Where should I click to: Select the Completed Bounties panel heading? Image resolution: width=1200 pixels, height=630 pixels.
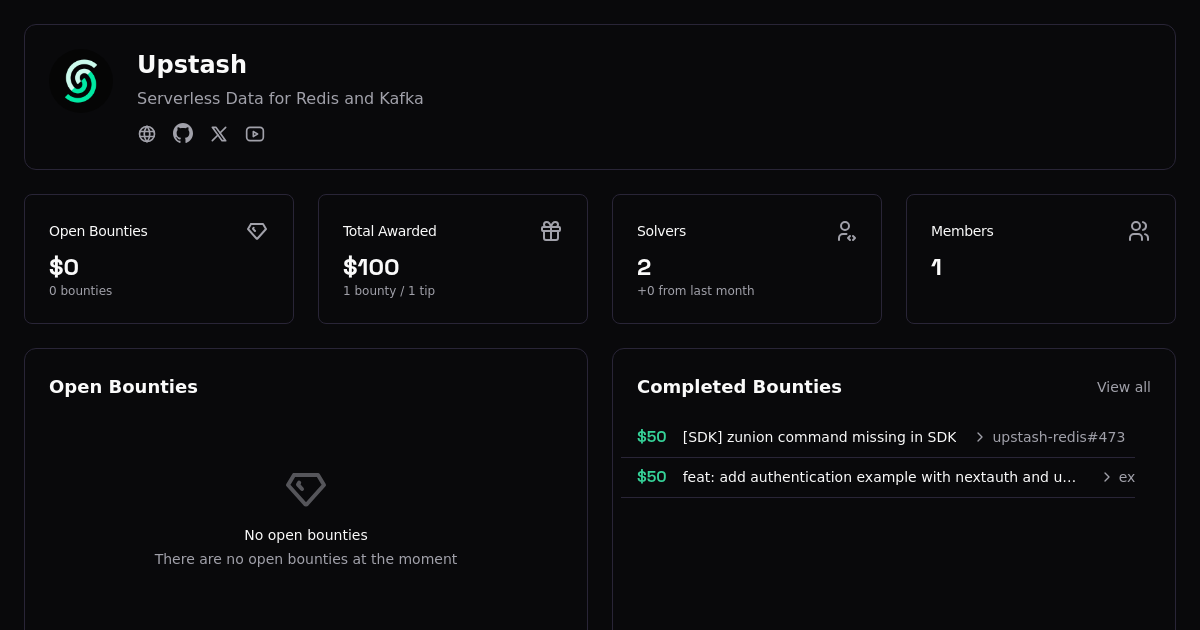click(x=739, y=386)
